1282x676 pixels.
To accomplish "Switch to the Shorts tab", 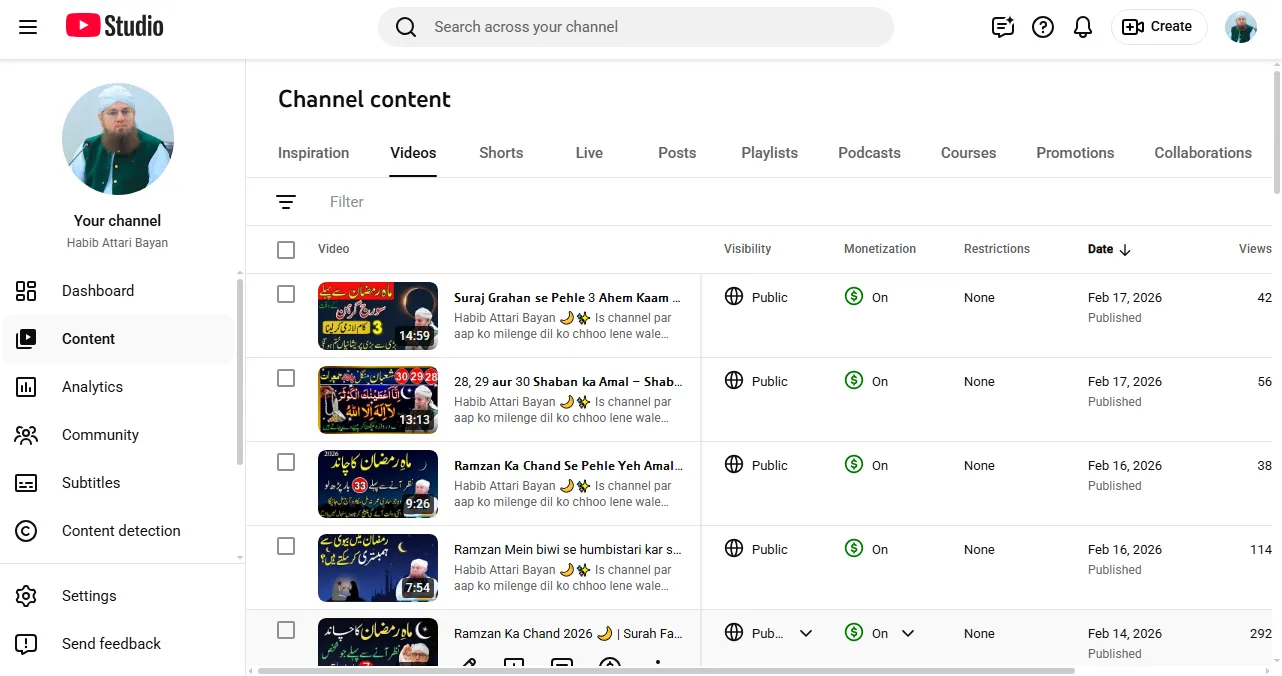I will coord(501,153).
